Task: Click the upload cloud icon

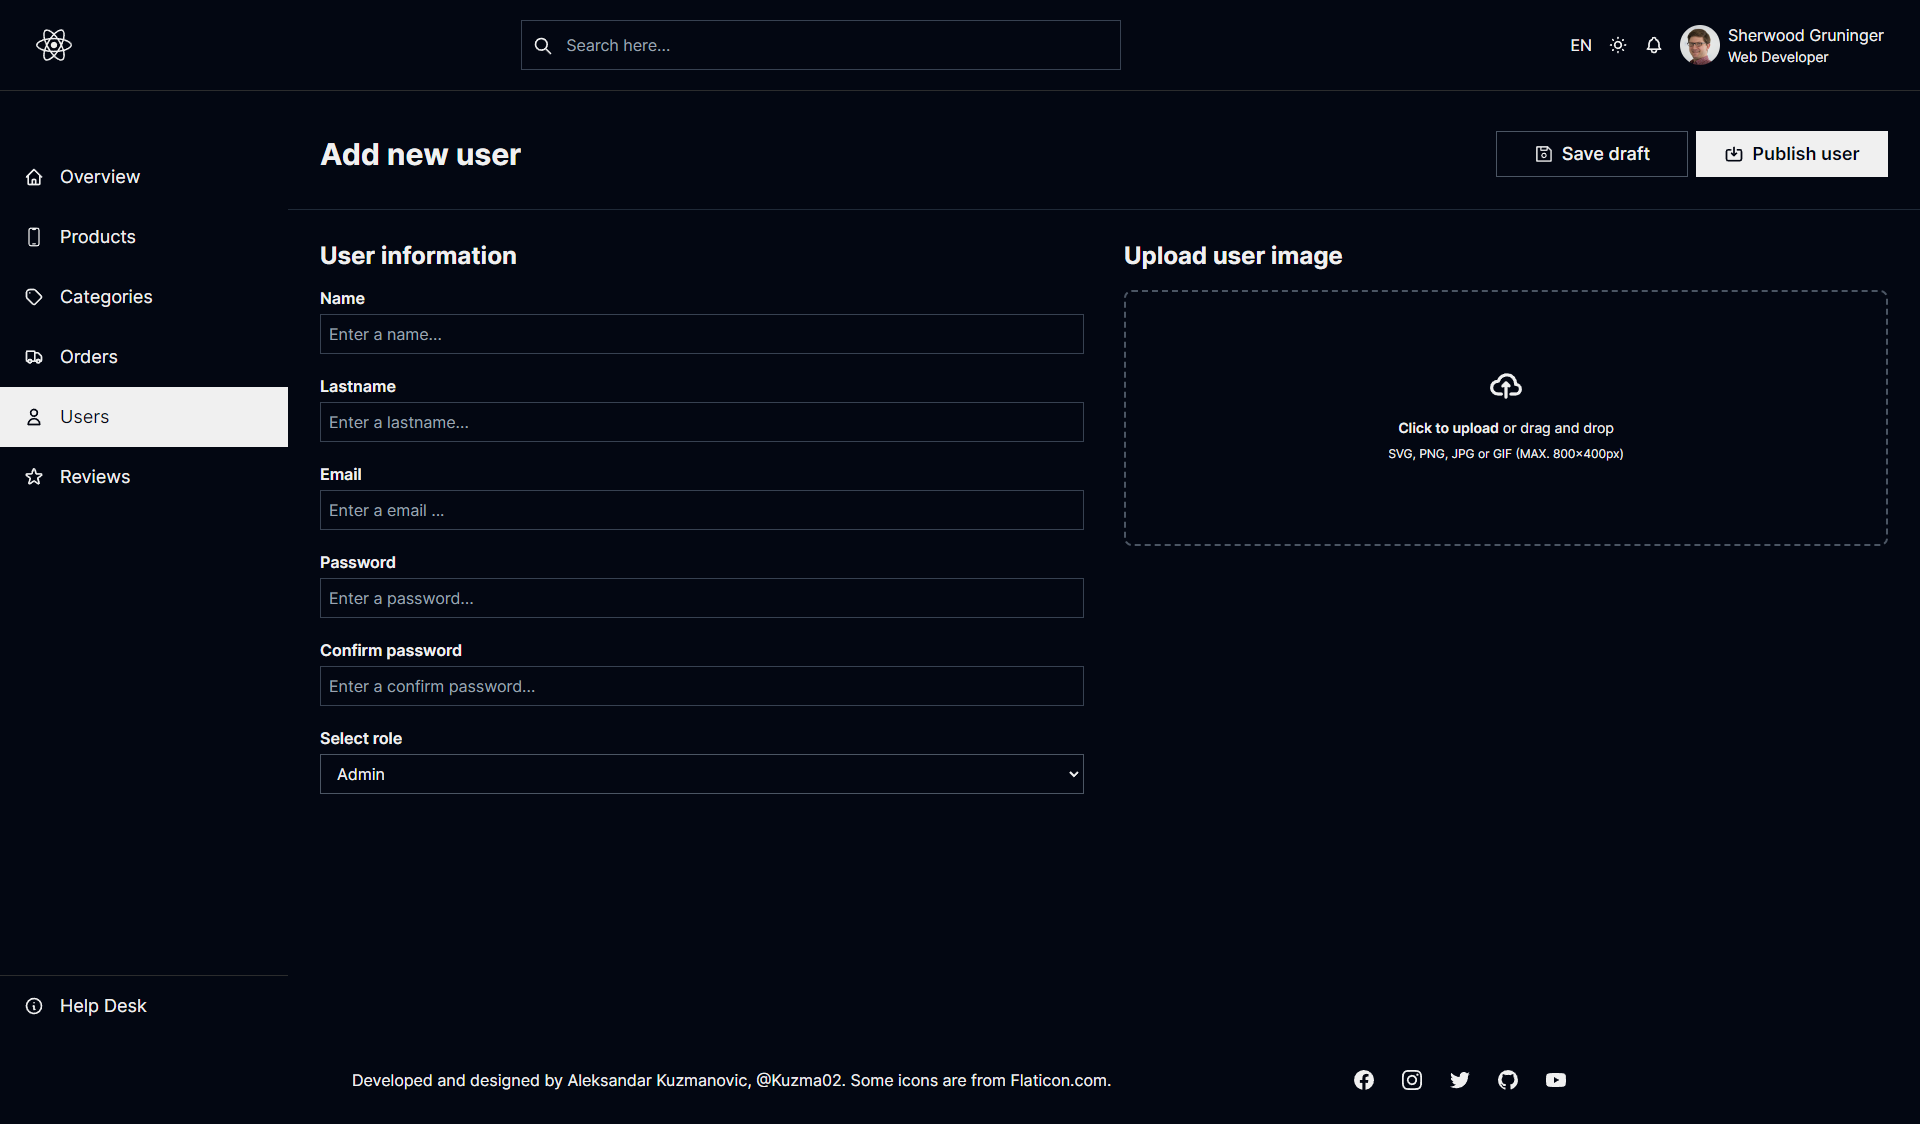Action: point(1505,385)
